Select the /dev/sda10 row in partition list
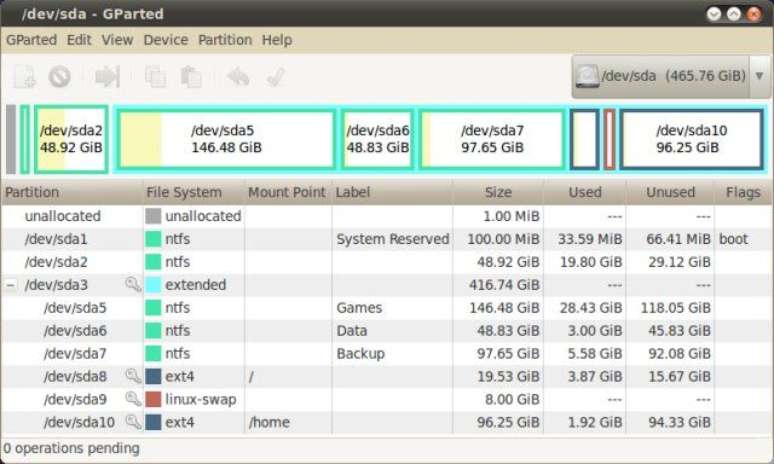This screenshot has height=464, width=774. pyautogui.click(x=387, y=422)
